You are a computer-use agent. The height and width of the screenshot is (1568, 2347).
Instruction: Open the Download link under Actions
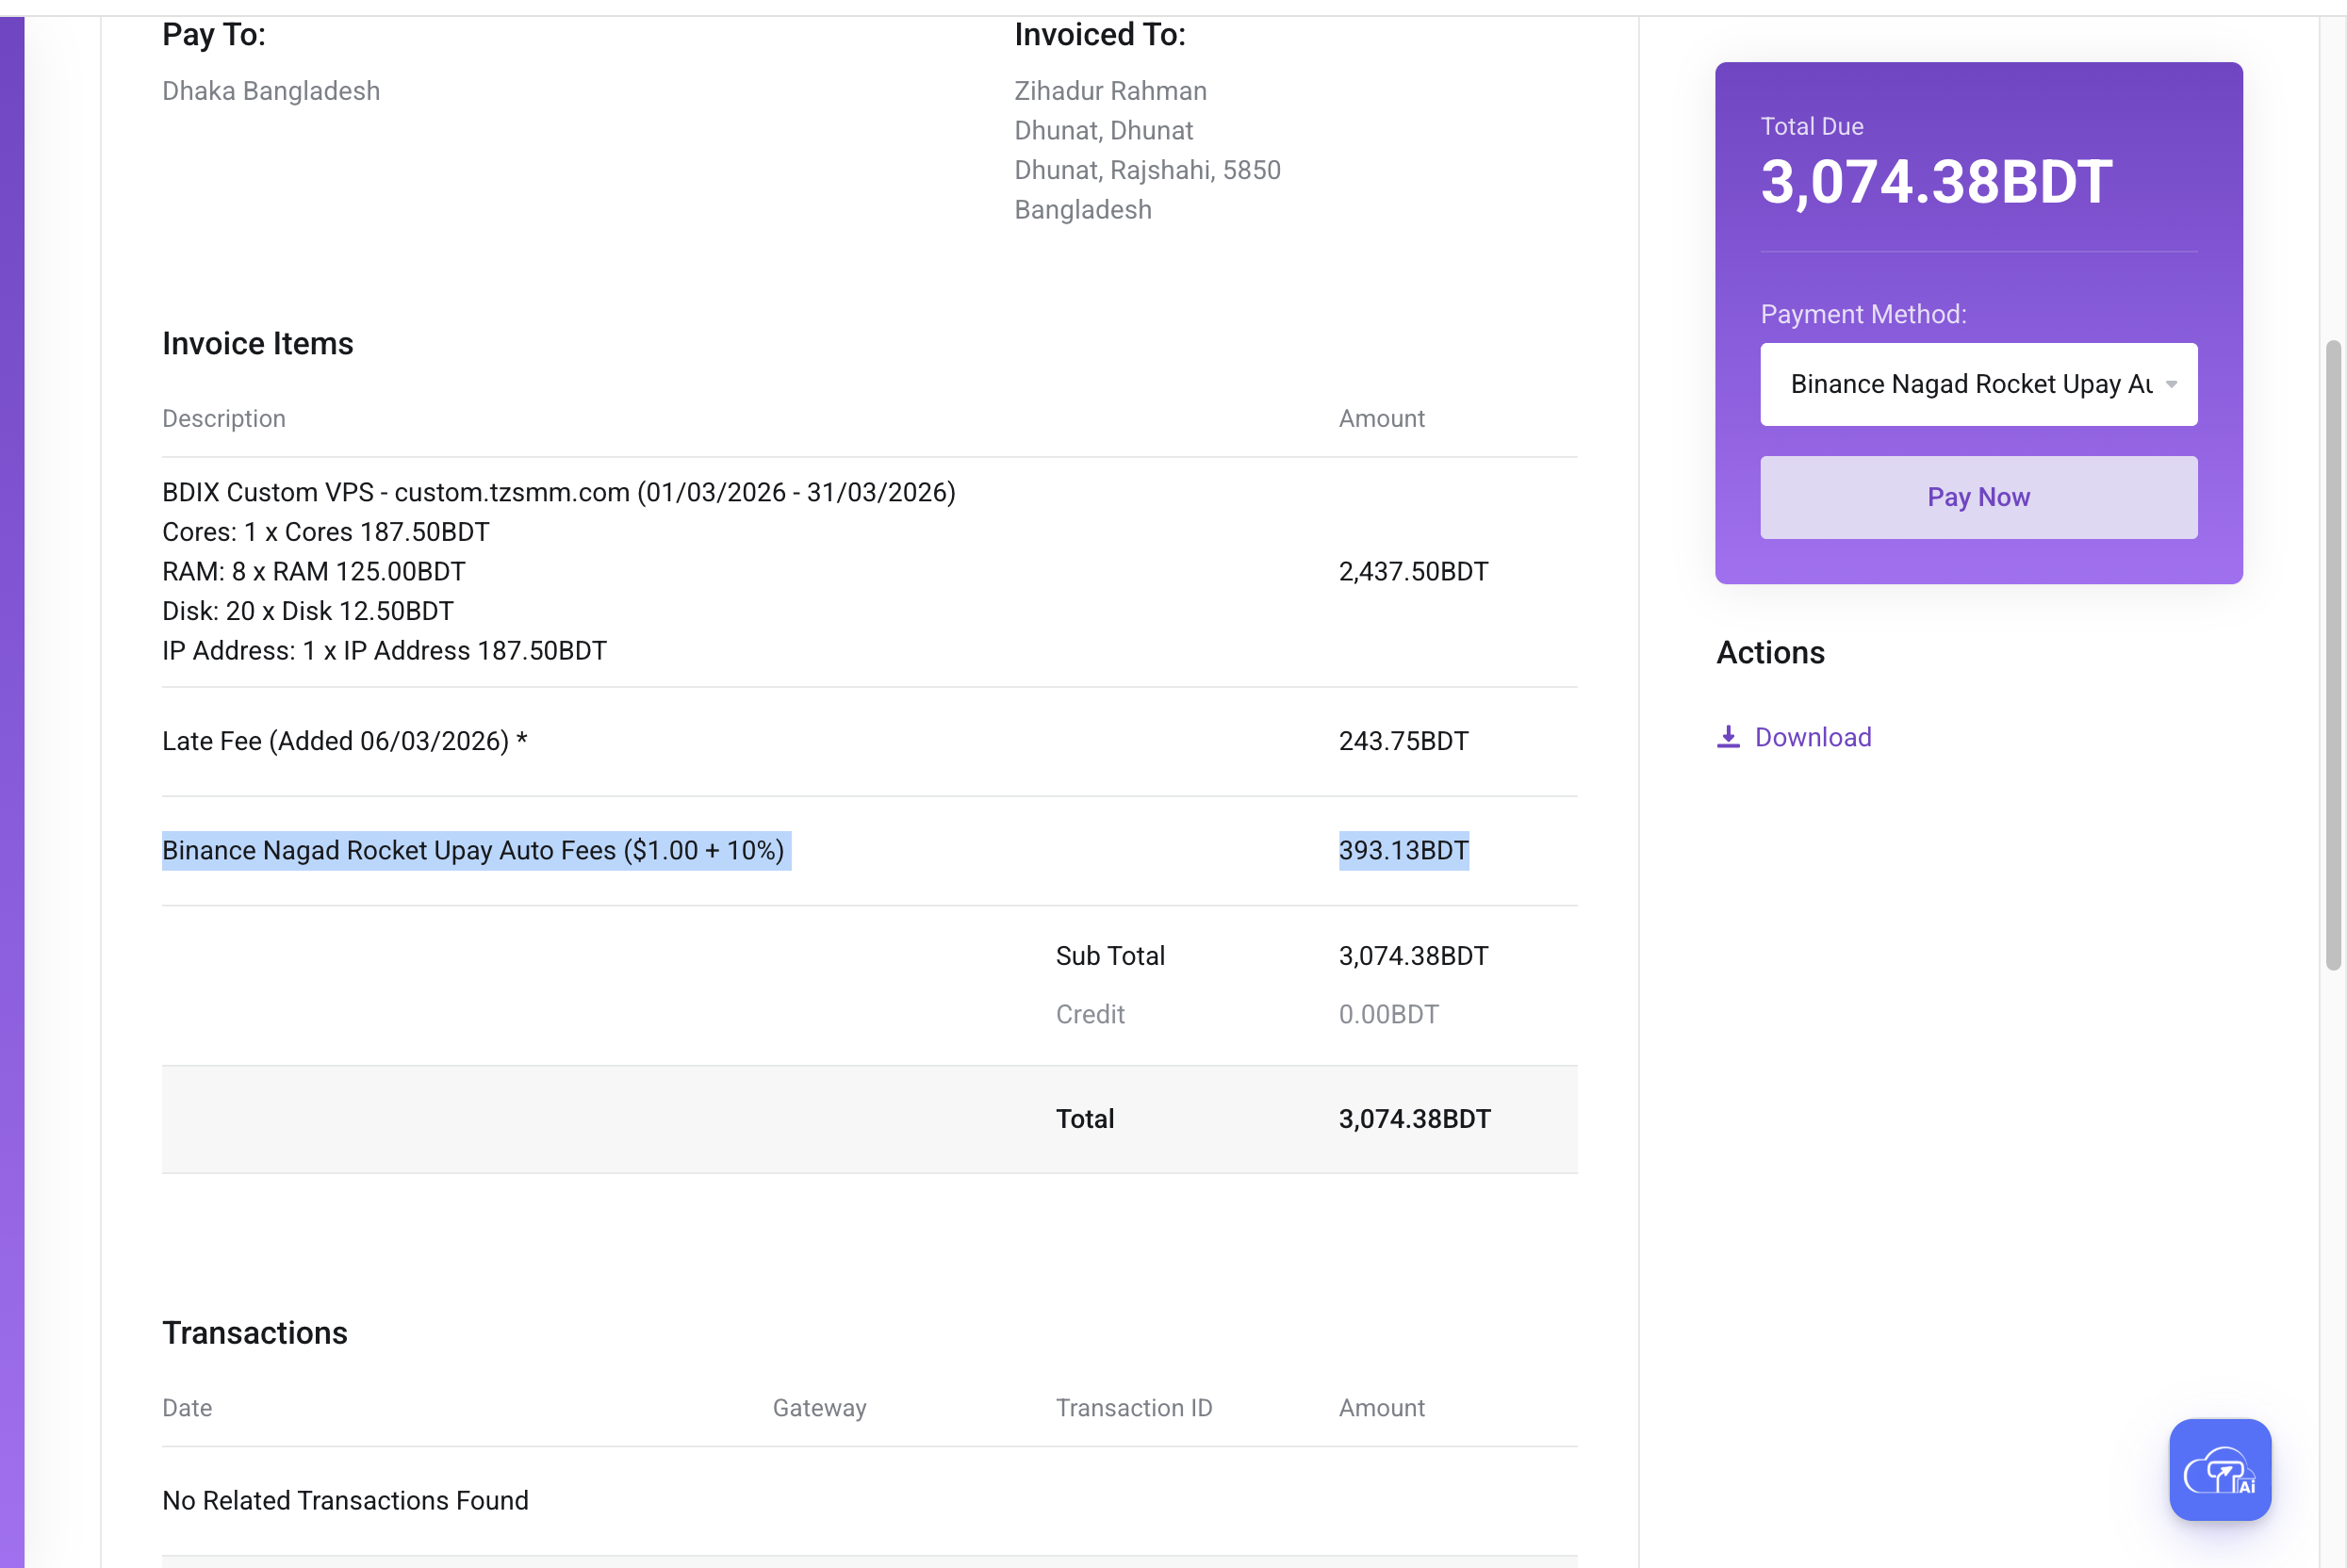(x=1813, y=737)
